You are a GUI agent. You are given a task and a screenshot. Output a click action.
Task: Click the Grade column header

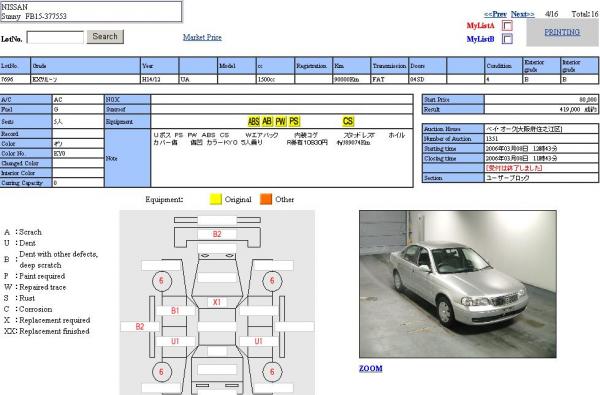pyautogui.click(x=85, y=66)
